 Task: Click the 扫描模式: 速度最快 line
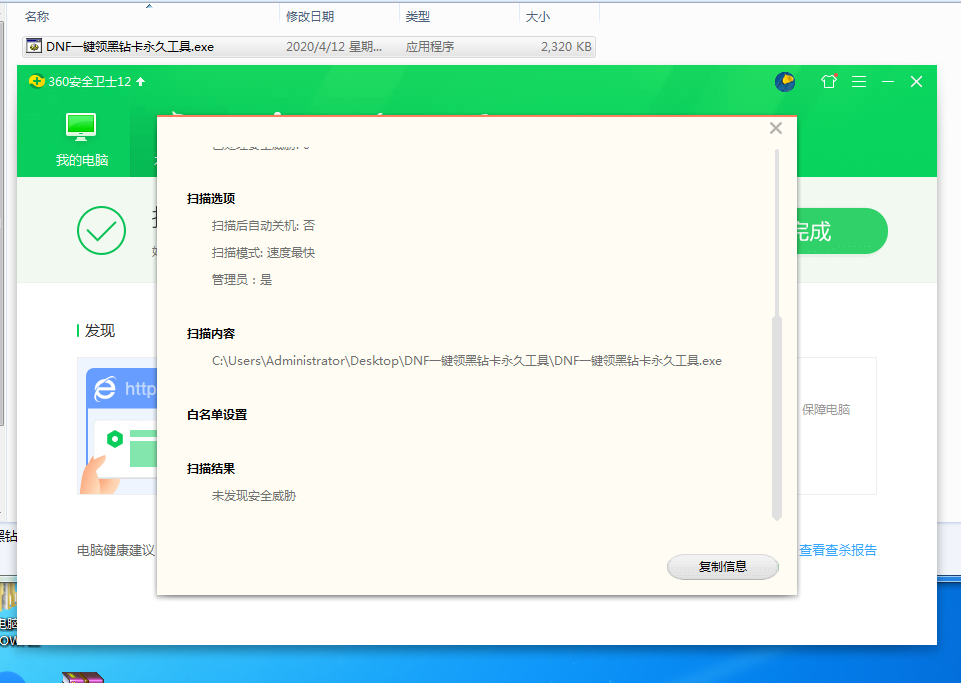(x=264, y=253)
